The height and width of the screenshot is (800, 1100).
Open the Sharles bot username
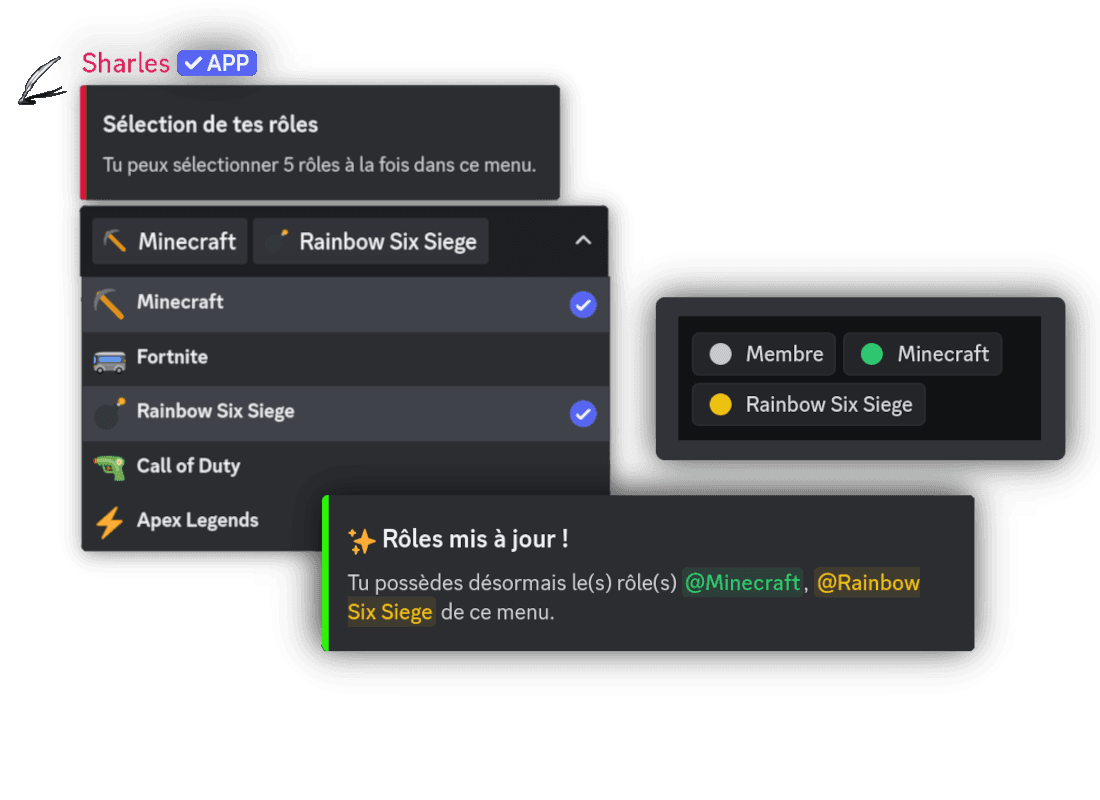tap(126, 63)
